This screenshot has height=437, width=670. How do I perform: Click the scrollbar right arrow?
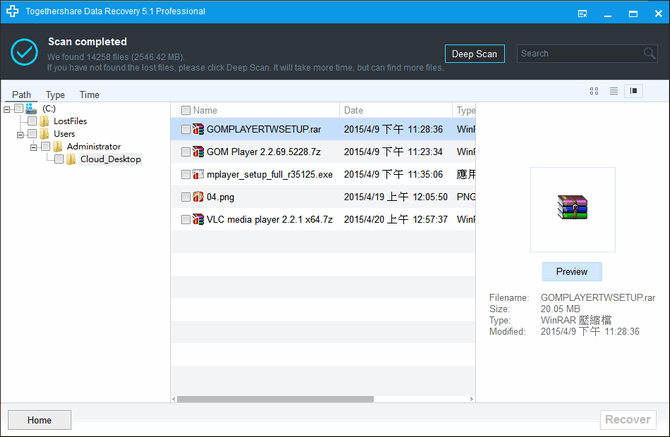point(471,399)
